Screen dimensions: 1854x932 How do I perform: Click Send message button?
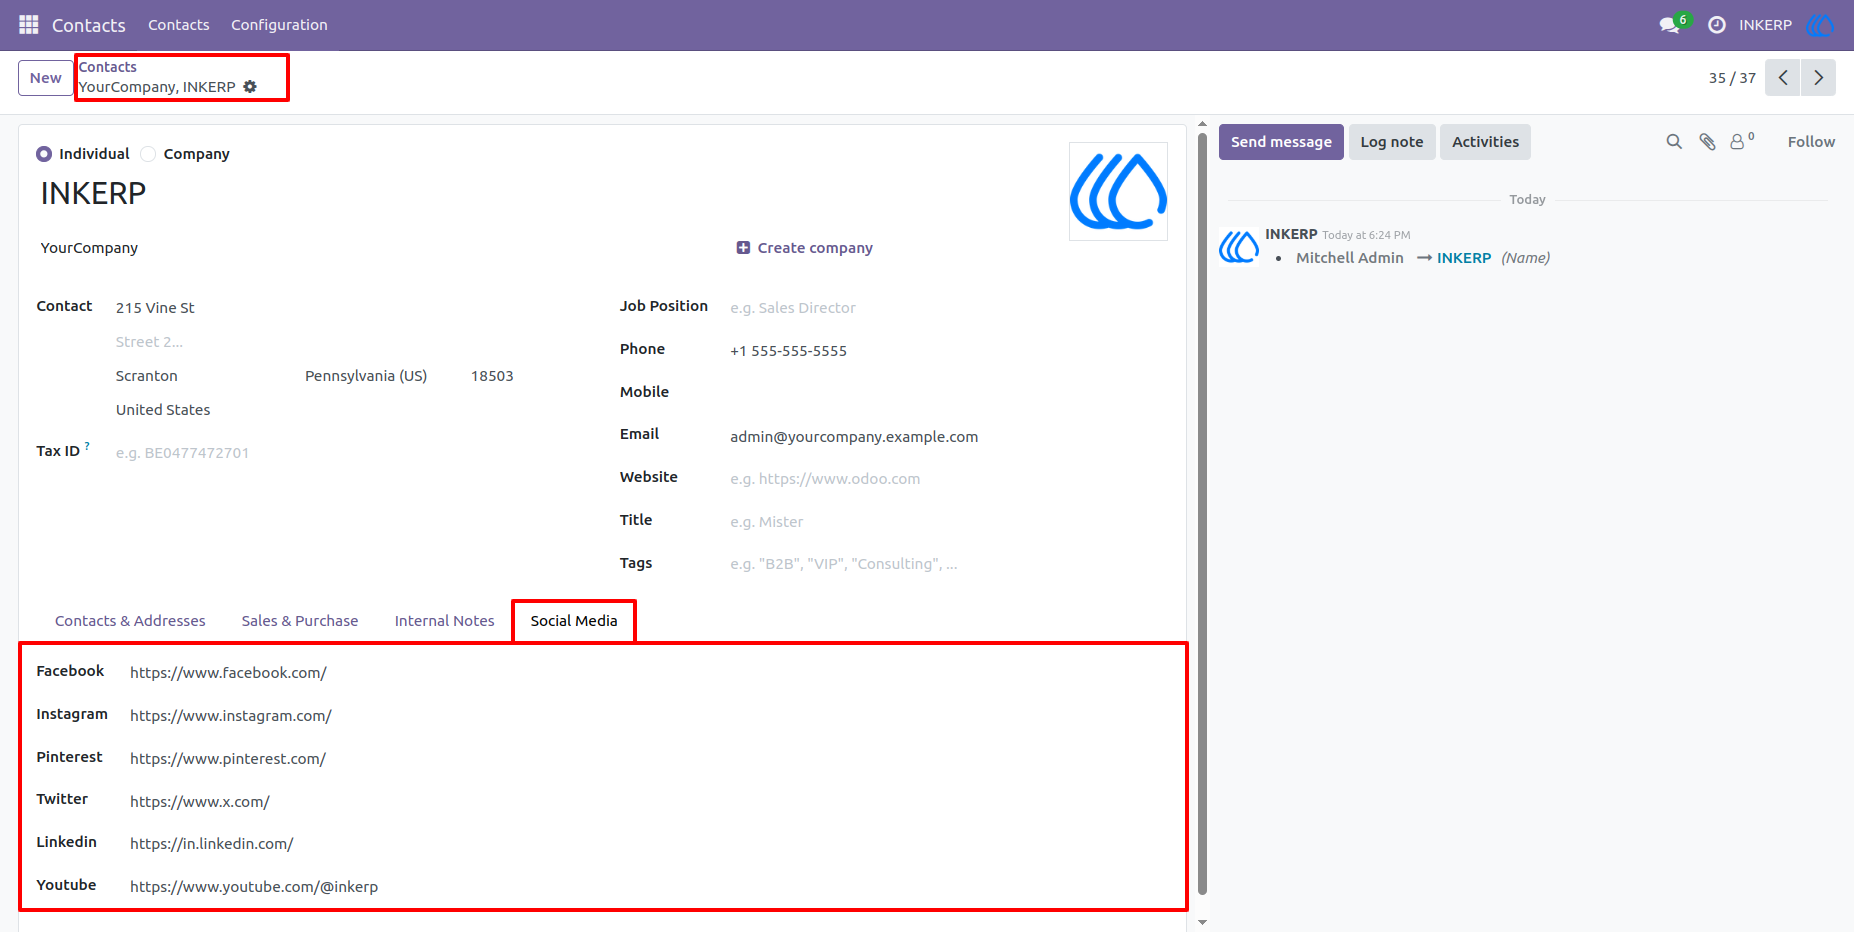(1281, 142)
